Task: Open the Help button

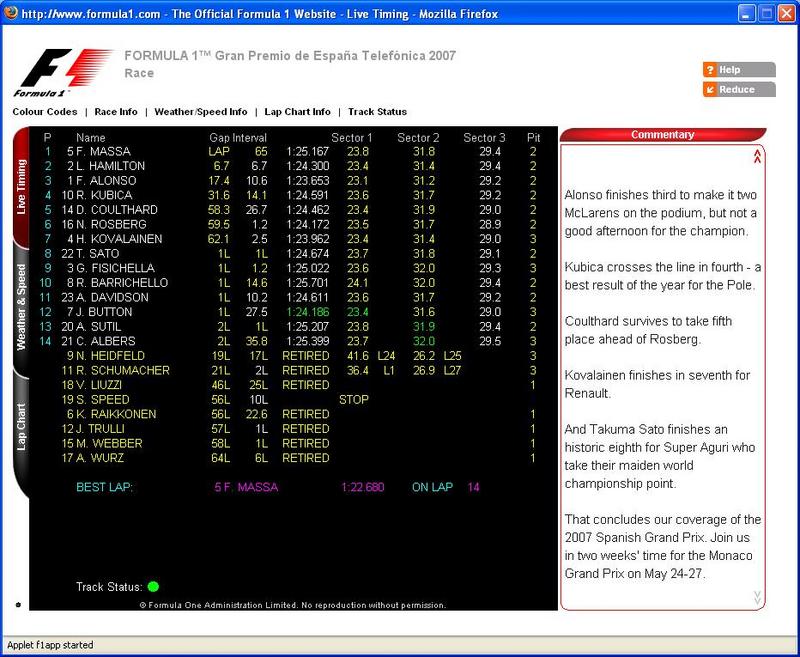Action: 739,70
